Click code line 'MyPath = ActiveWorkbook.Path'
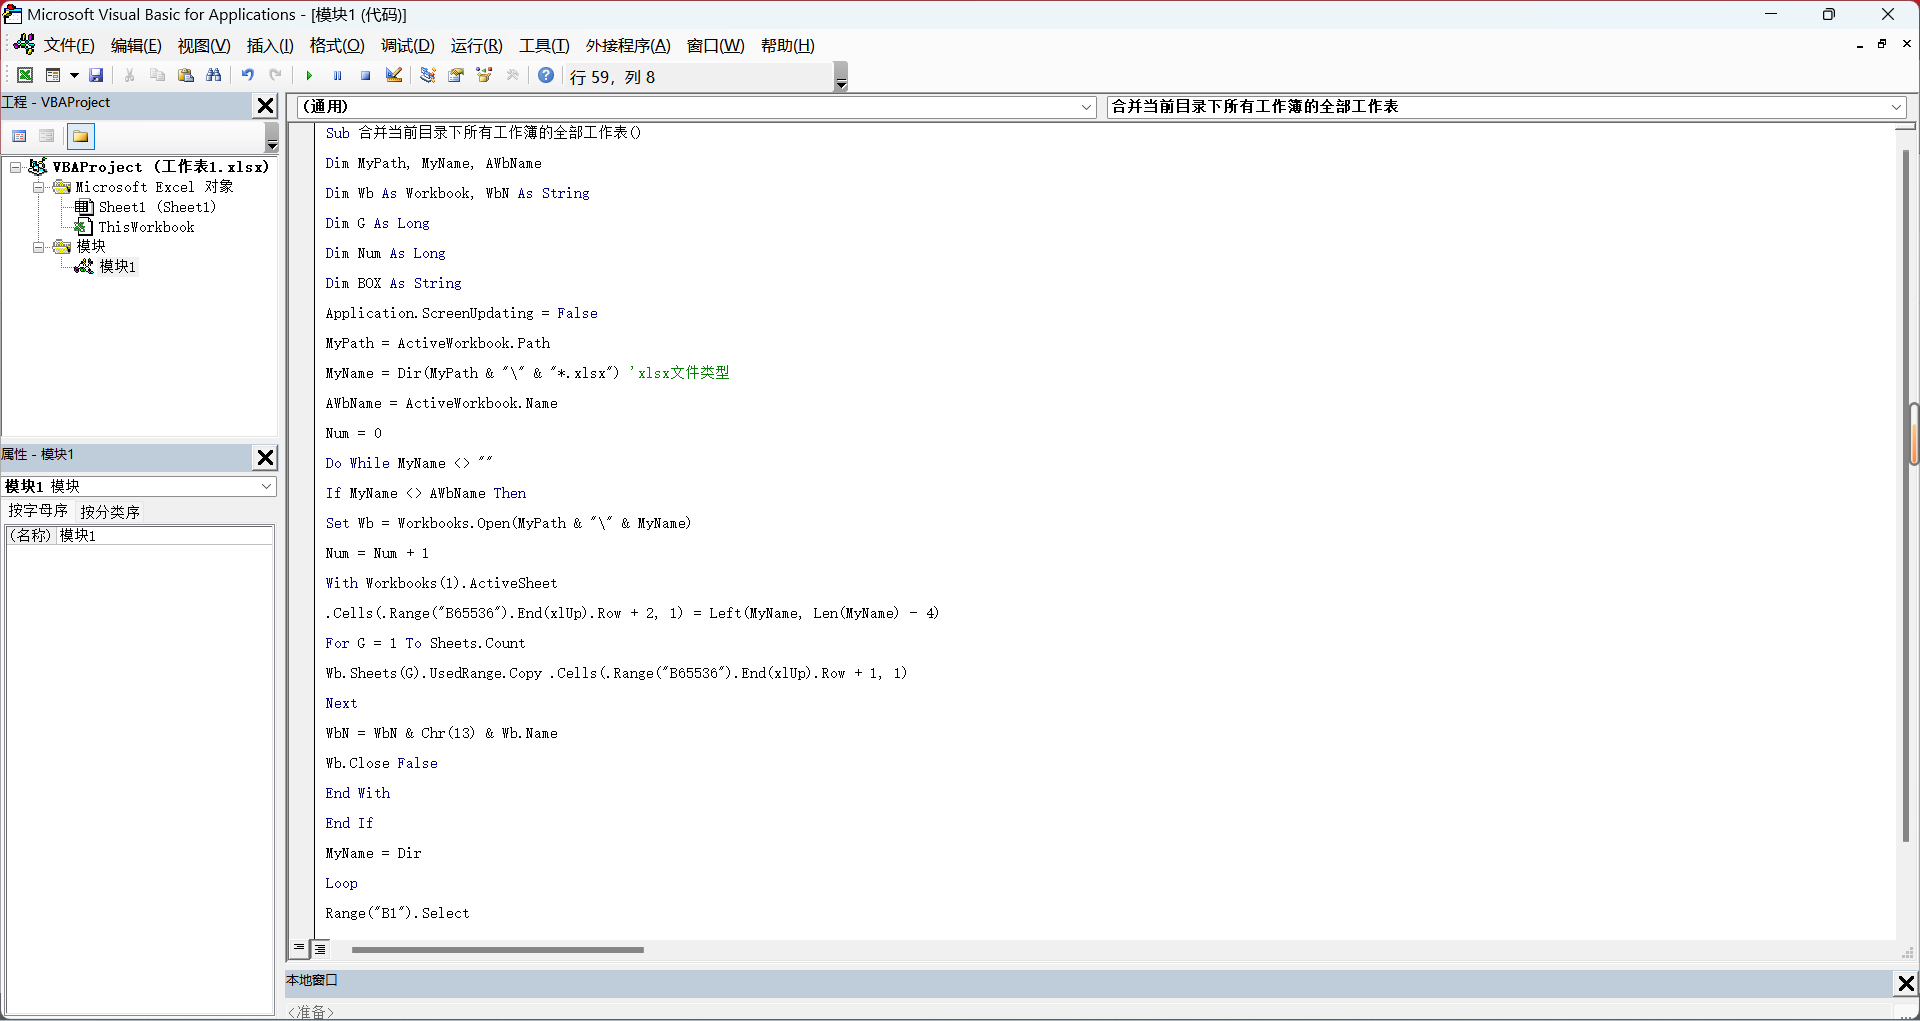This screenshot has height=1021, width=1920. click(x=437, y=343)
